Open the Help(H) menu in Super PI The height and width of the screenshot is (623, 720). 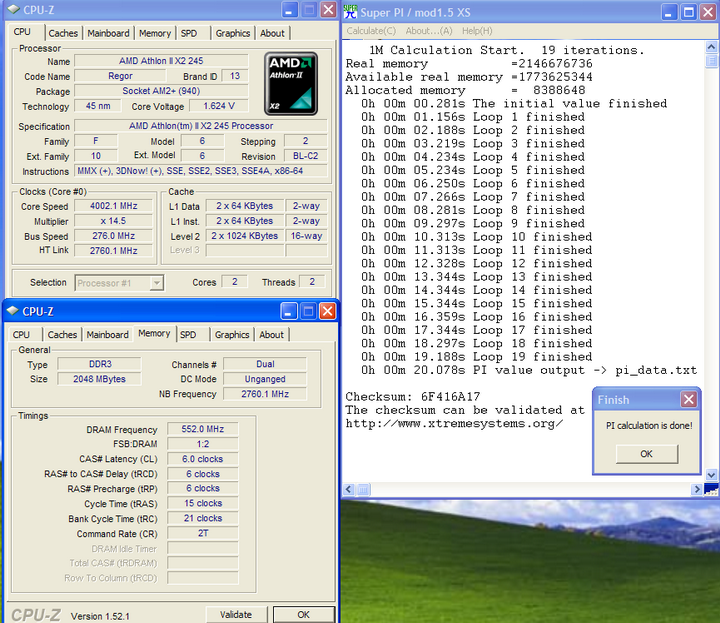(x=477, y=31)
